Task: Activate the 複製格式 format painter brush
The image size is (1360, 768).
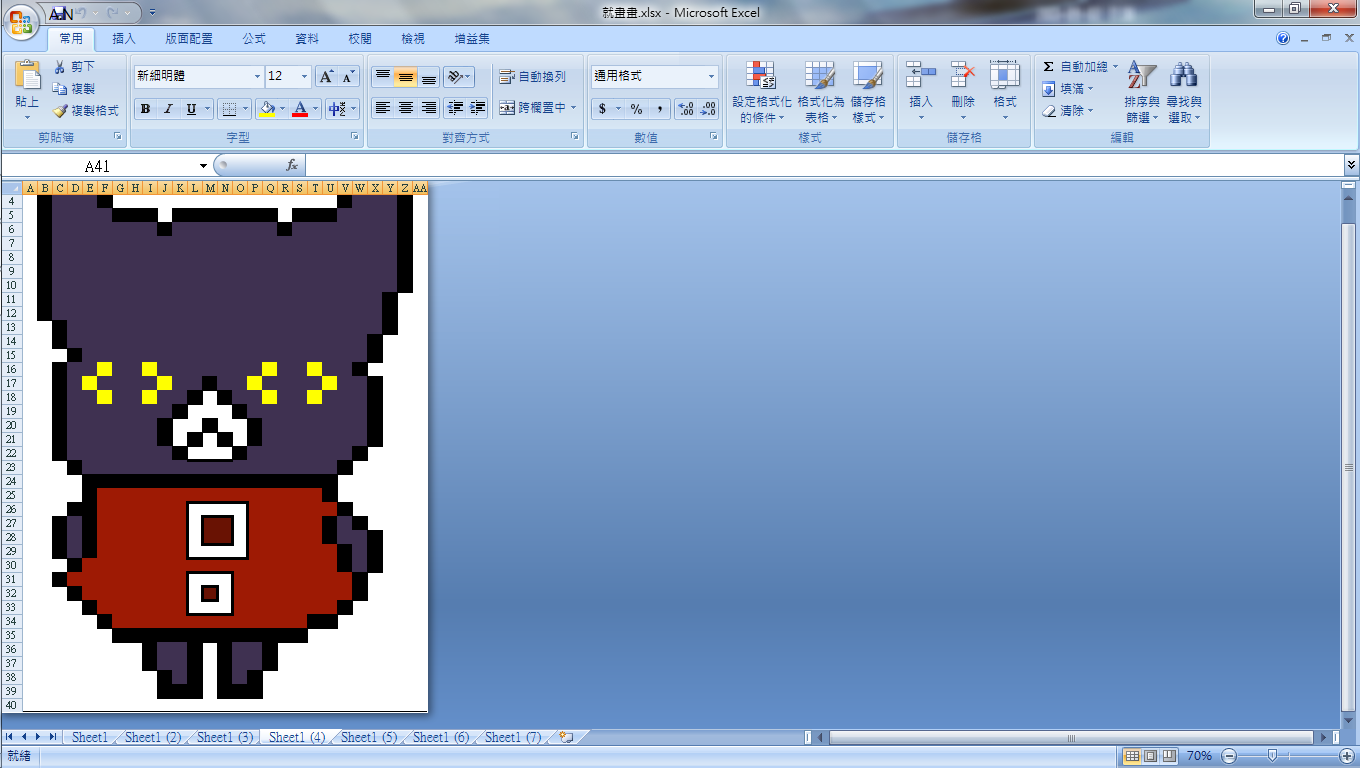Action: coord(86,111)
